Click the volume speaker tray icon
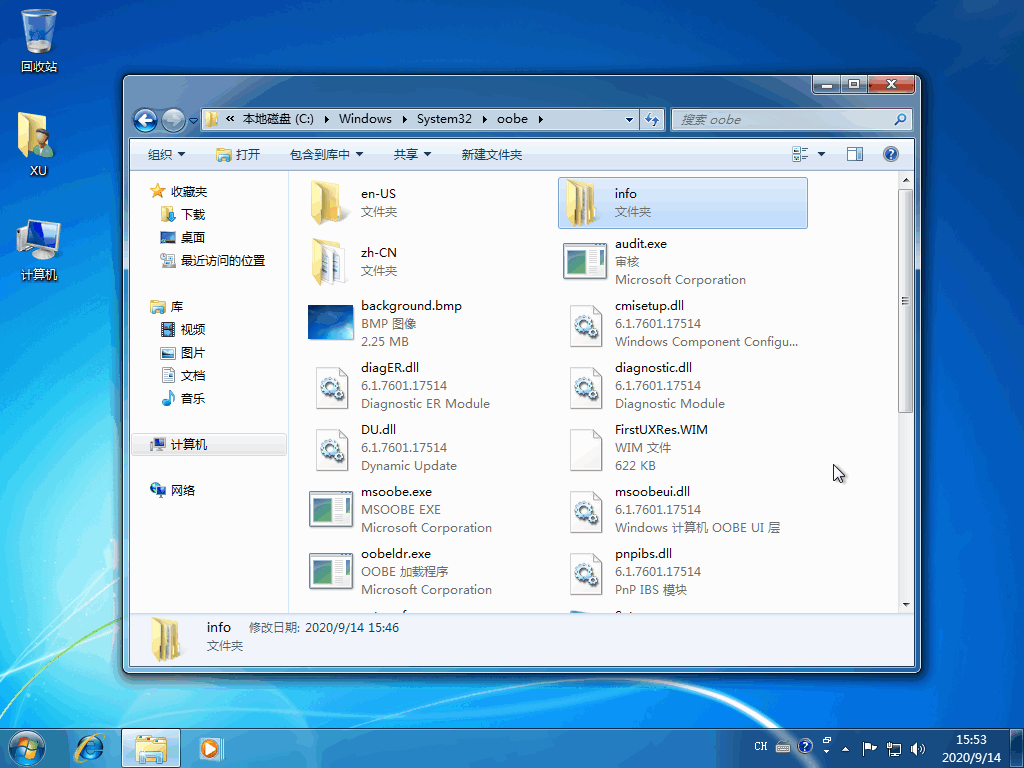The width and height of the screenshot is (1024, 768). pos(918,748)
